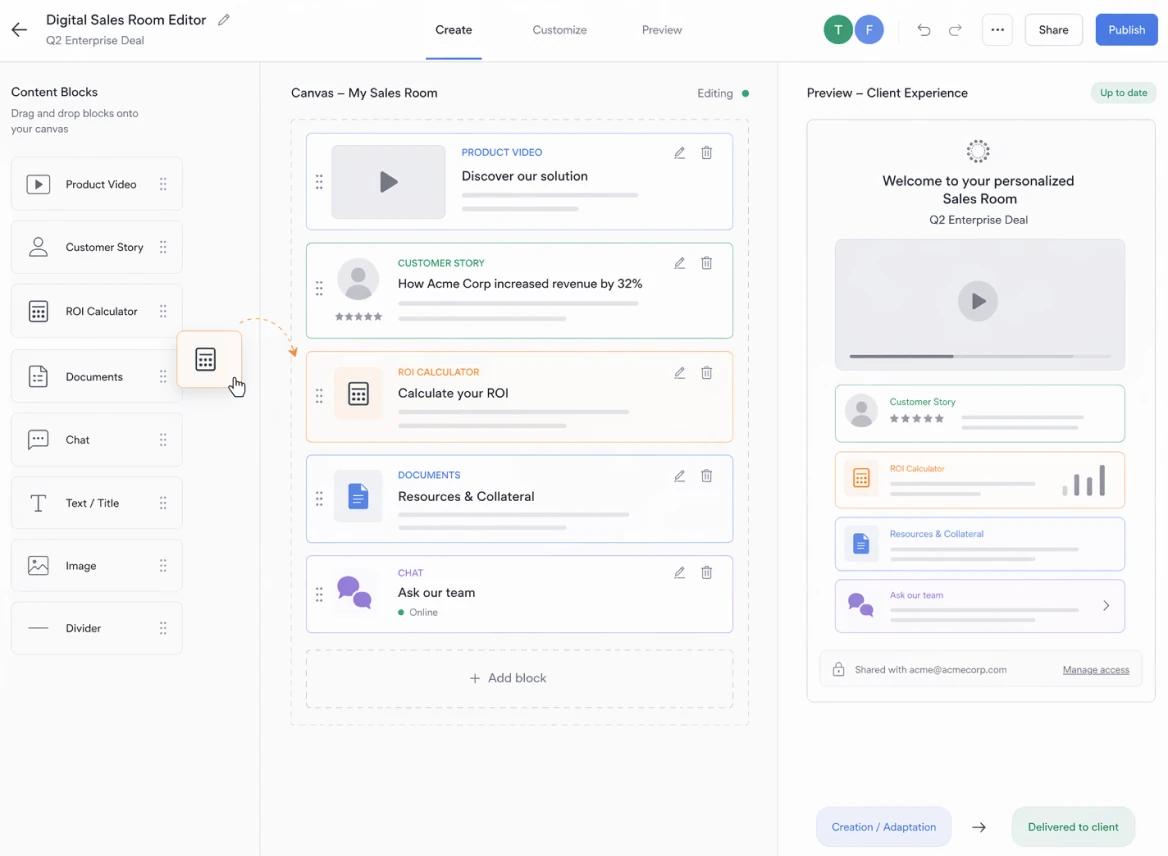The width and height of the screenshot is (1168, 856).
Task: Delete the ROI Calculator canvas block
Action: pos(706,372)
